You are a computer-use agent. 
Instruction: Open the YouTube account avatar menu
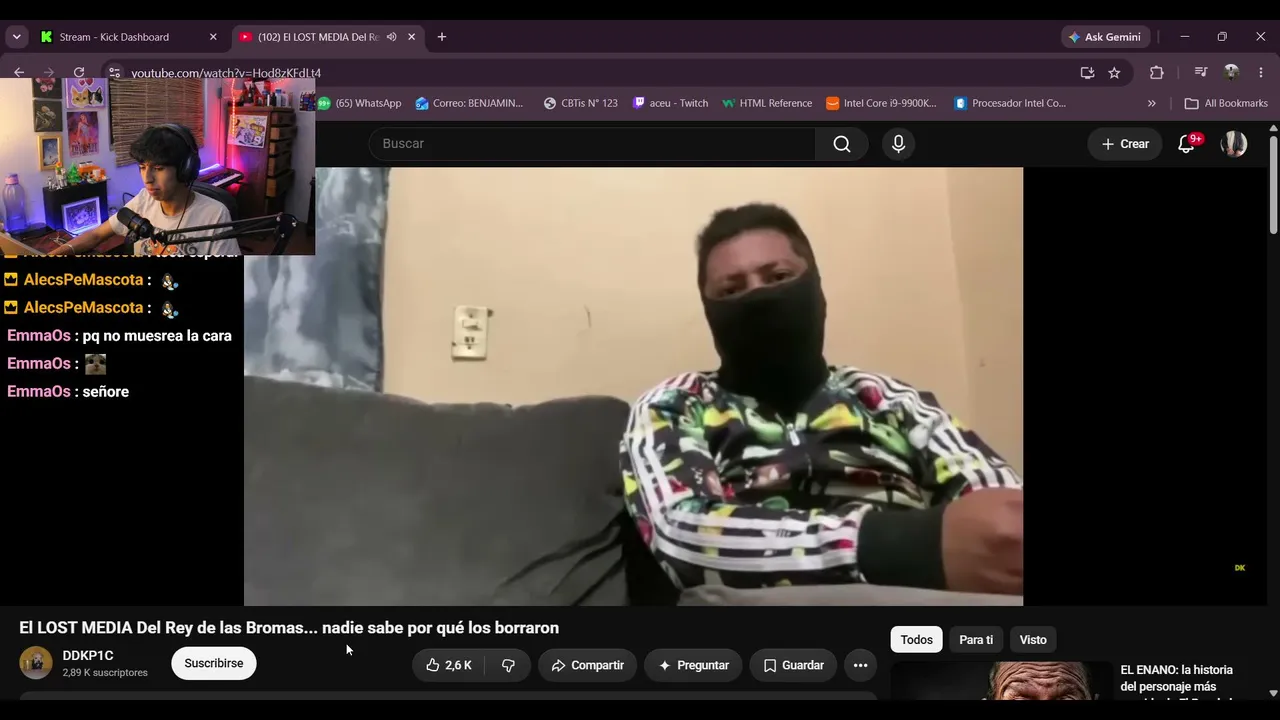[x=1234, y=144]
